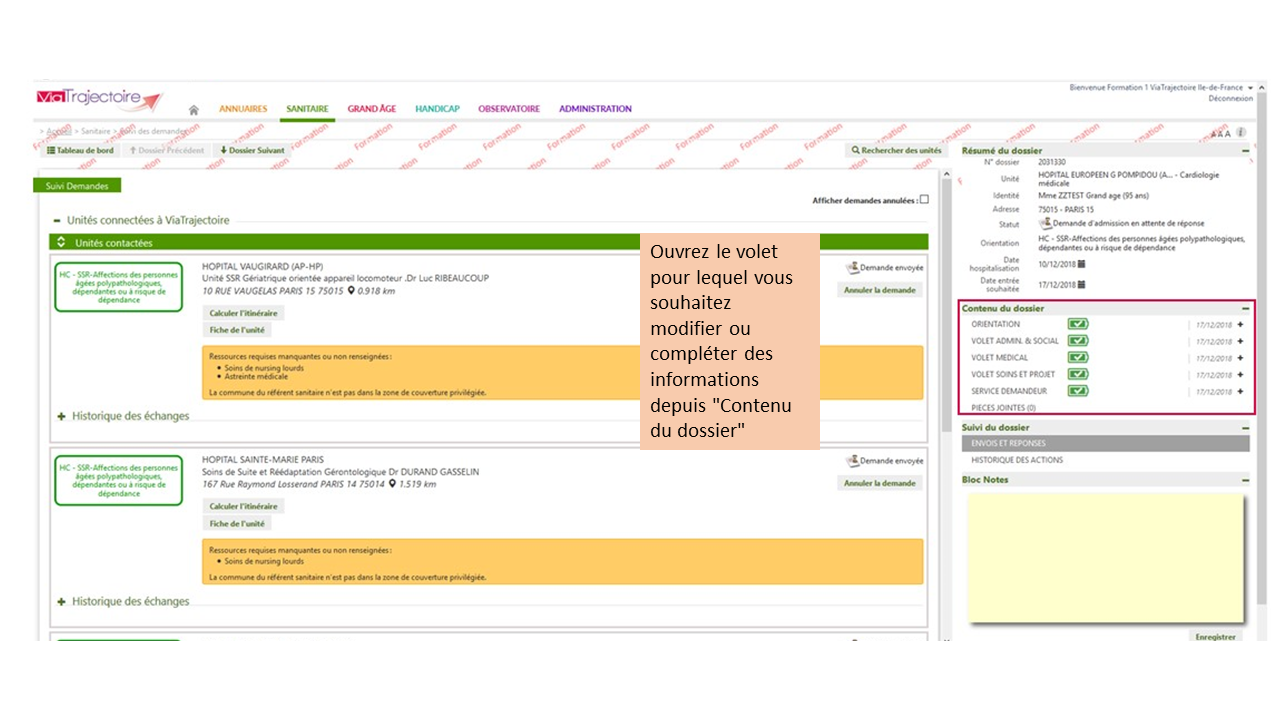Expand the VOLET ADMIN. & SOCIAL plus sign
Screen dimensions: 1280x720
[x=1241, y=341]
